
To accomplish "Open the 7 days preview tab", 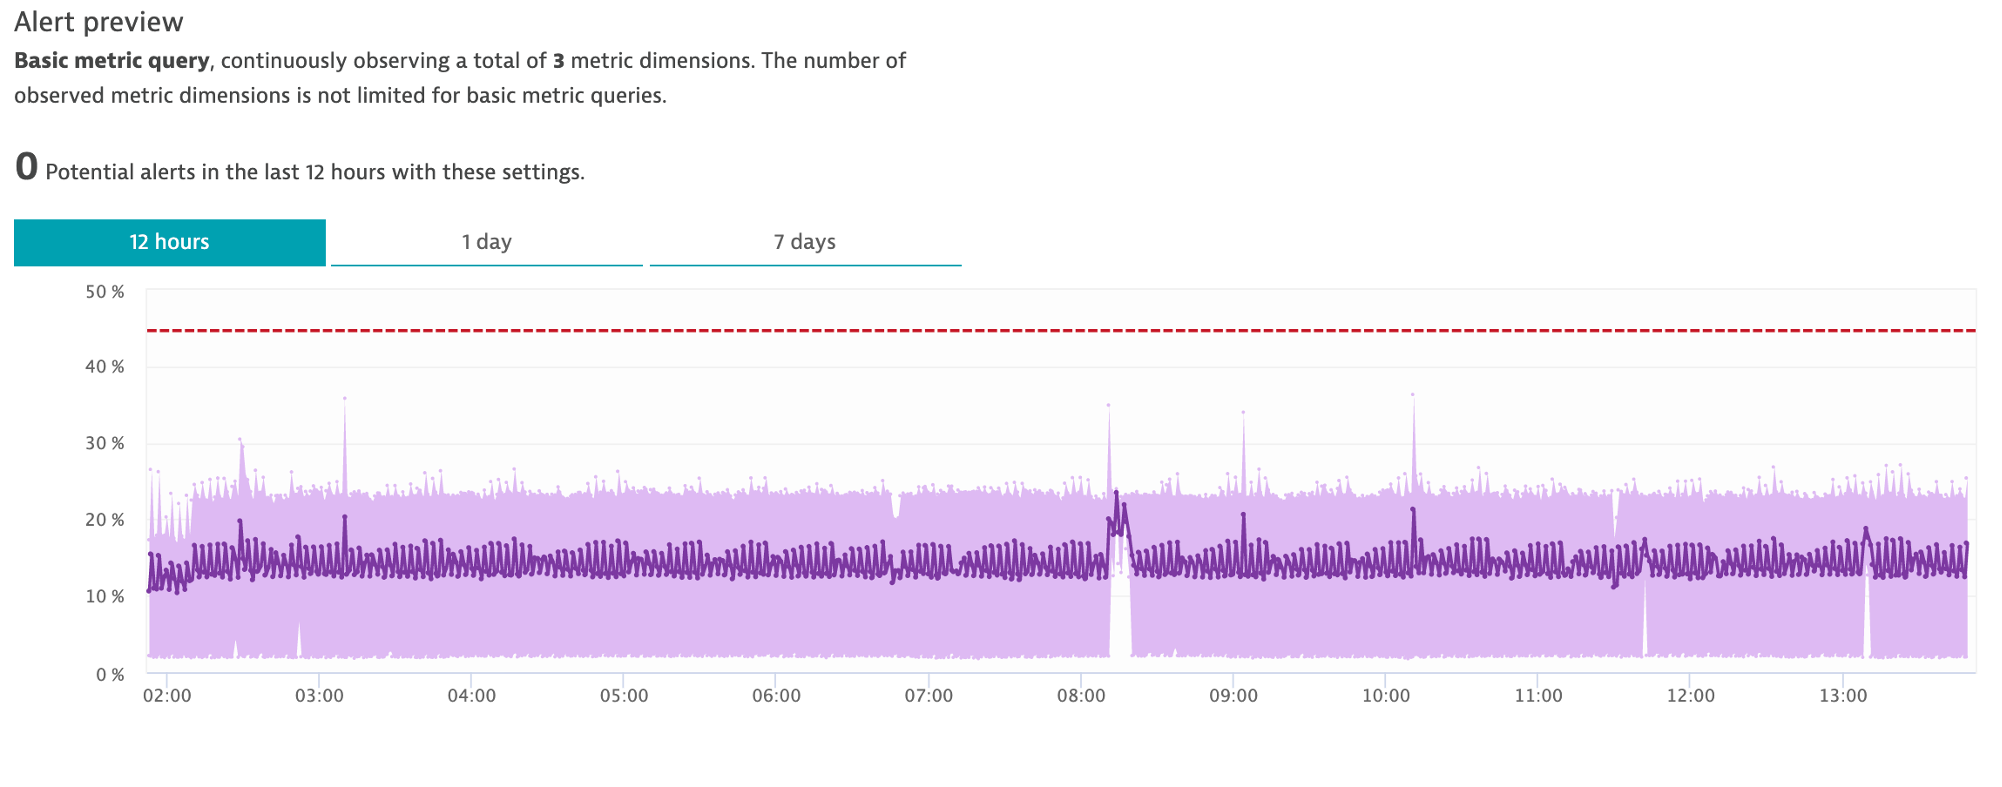I will tap(805, 242).
